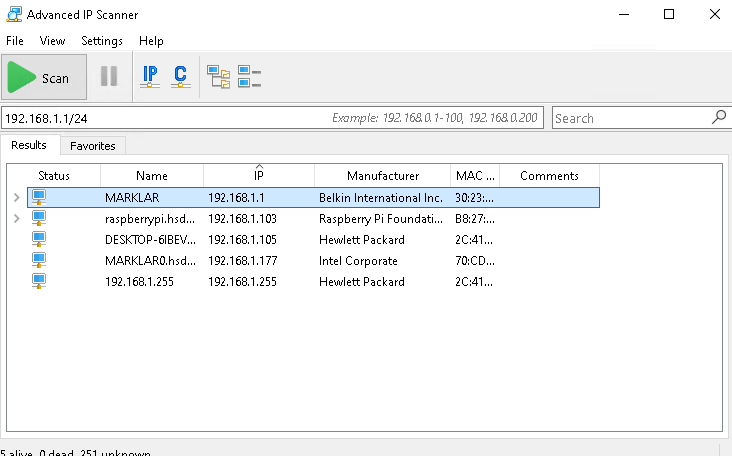Start a network scan with Scan button
The image size is (732, 456).
[44, 77]
